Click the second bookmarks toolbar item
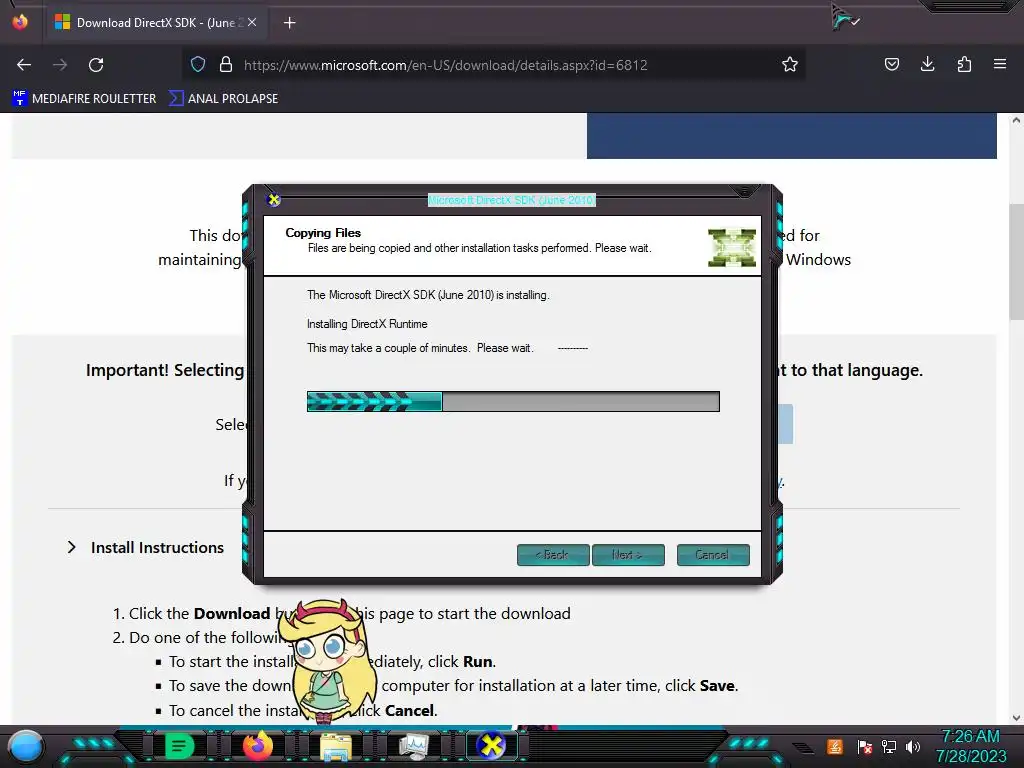Viewport: 1024px width, 768px height. pyautogui.click(x=223, y=99)
